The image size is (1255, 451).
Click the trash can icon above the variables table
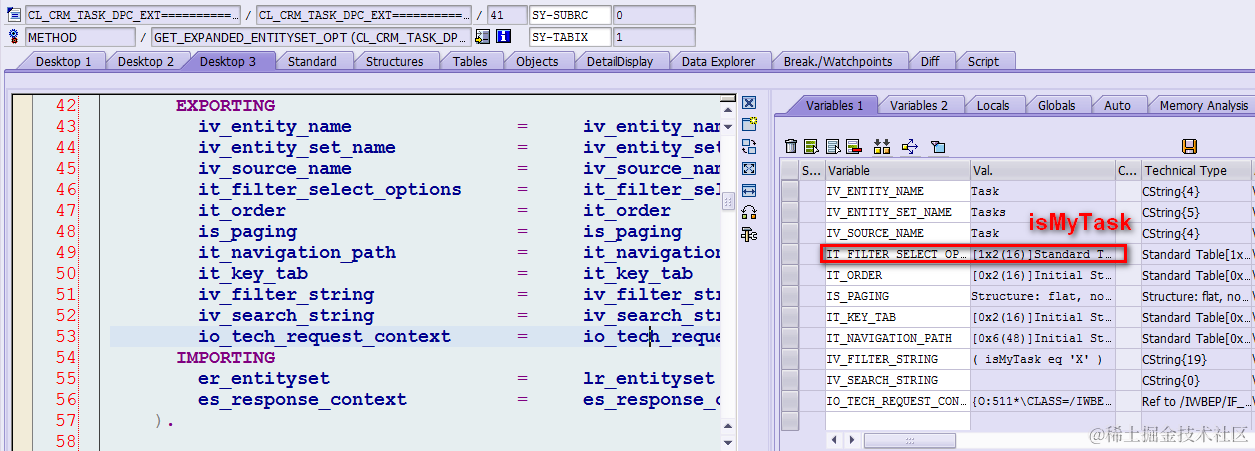(x=791, y=147)
